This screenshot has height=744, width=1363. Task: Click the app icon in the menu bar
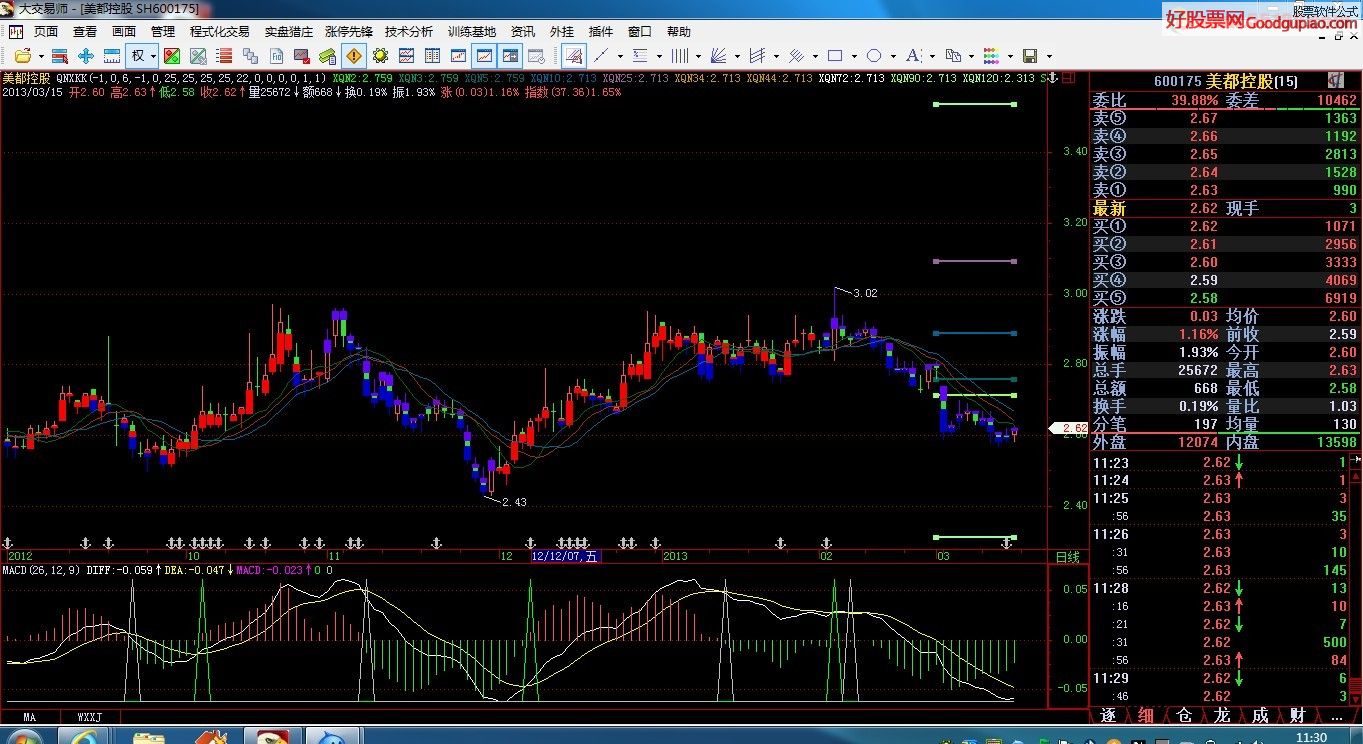click(x=15, y=32)
